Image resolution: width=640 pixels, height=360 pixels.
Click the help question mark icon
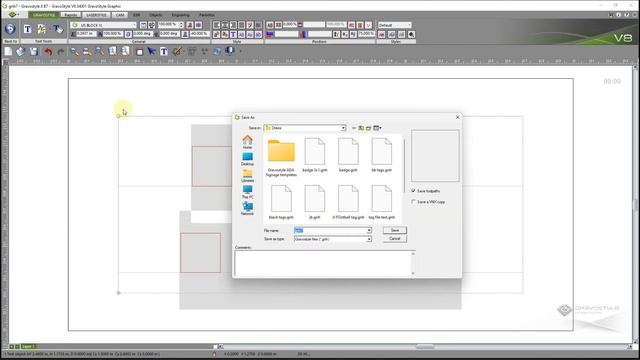(627, 15)
